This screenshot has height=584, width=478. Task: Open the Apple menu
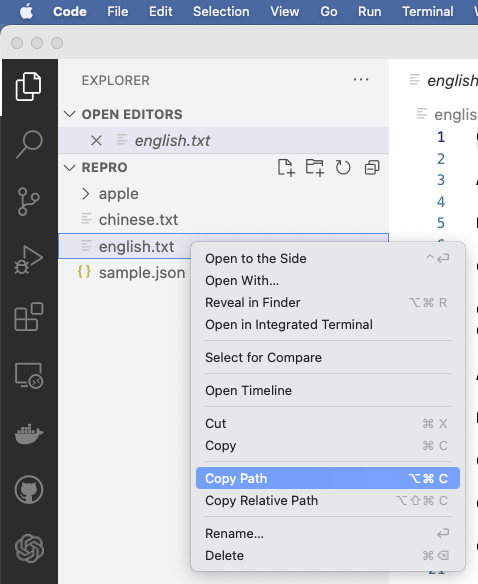[26, 12]
